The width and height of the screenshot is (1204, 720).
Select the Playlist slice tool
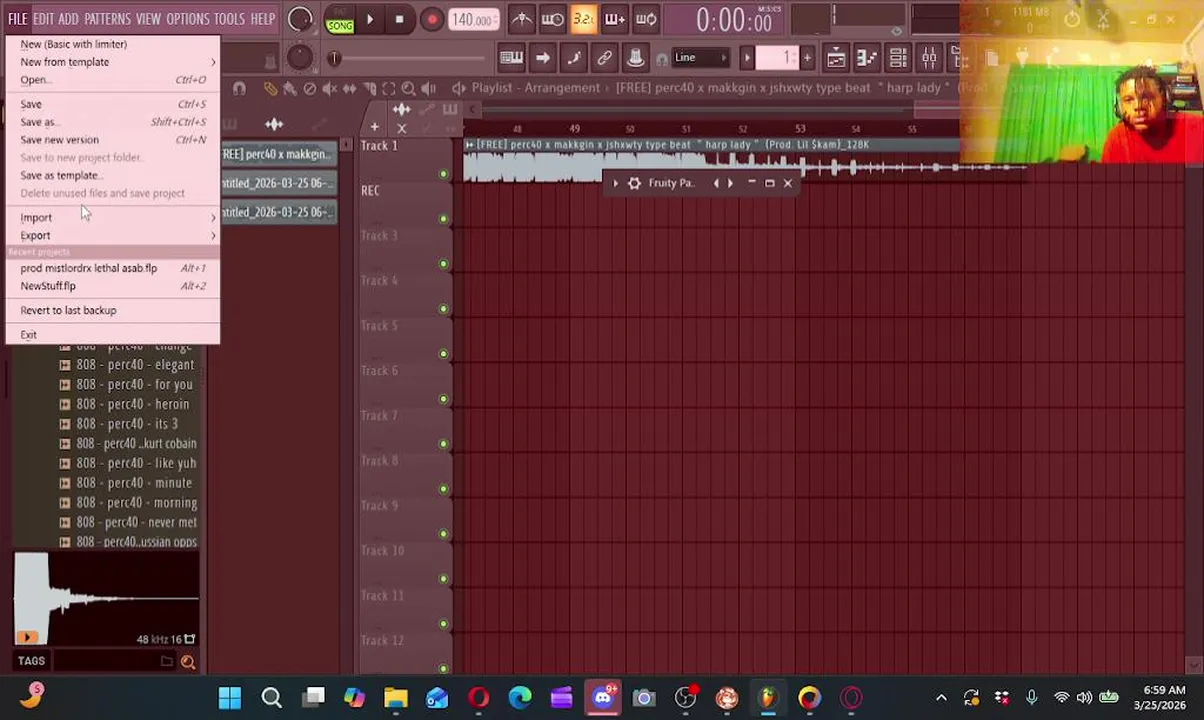(x=369, y=89)
